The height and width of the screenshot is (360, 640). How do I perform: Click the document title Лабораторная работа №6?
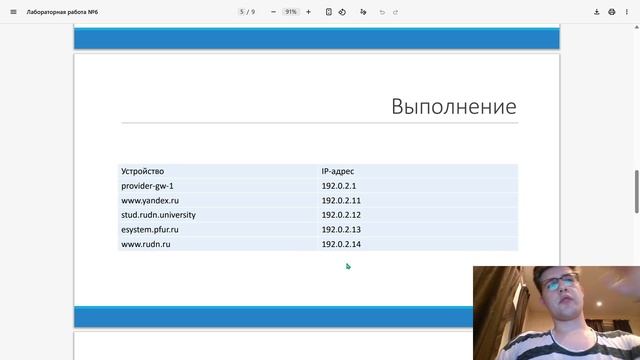62,12
